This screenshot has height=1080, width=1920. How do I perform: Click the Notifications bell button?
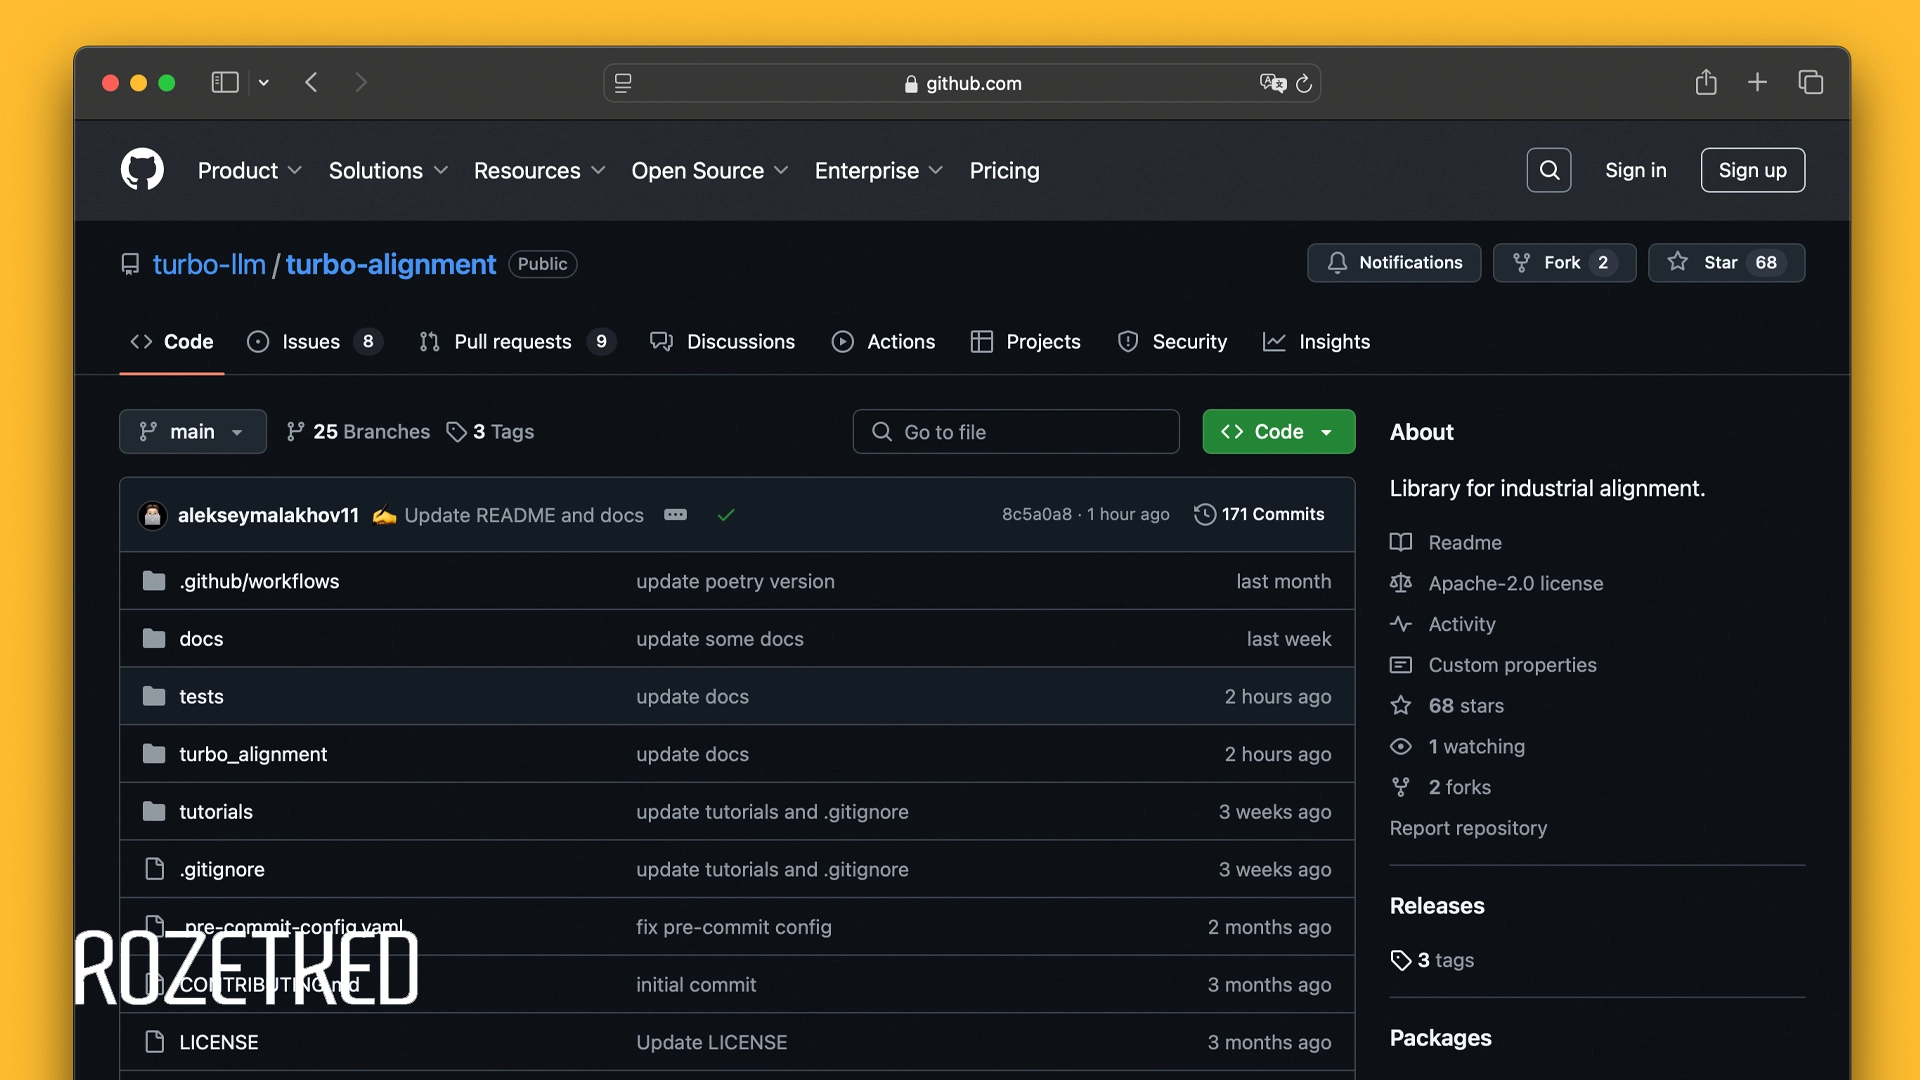pyautogui.click(x=1394, y=263)
